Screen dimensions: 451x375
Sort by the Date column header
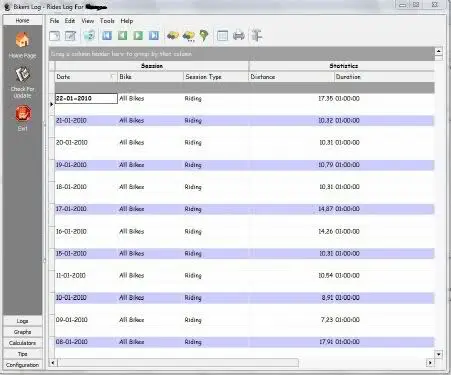coord(86,77)
